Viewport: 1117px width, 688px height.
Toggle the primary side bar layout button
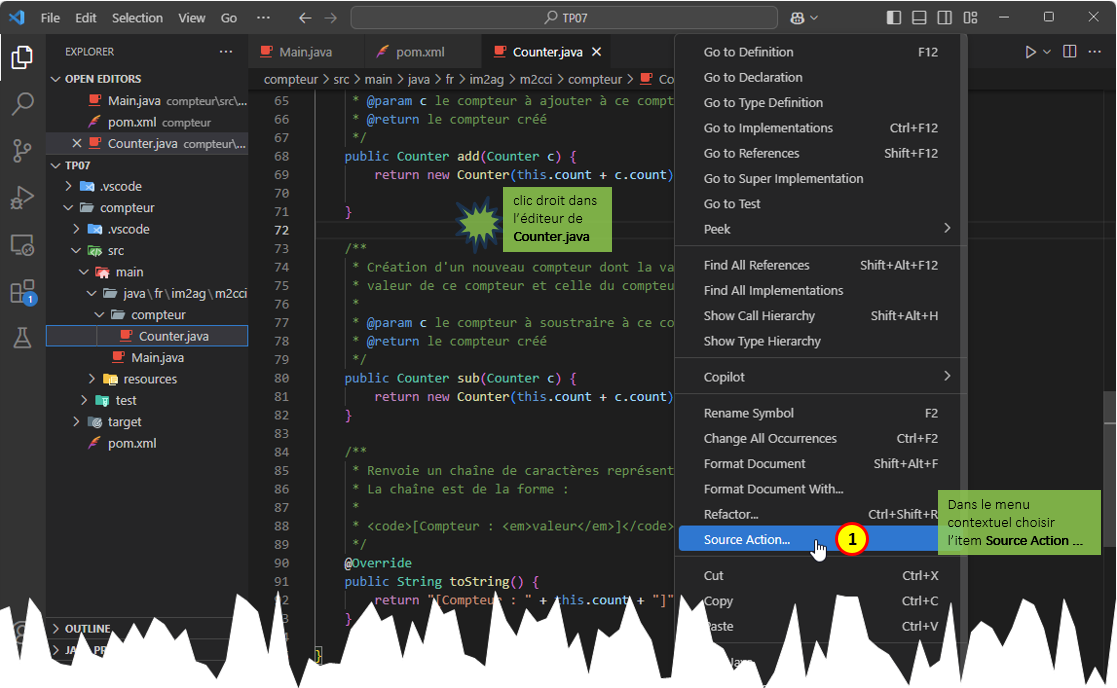[893, 18]
